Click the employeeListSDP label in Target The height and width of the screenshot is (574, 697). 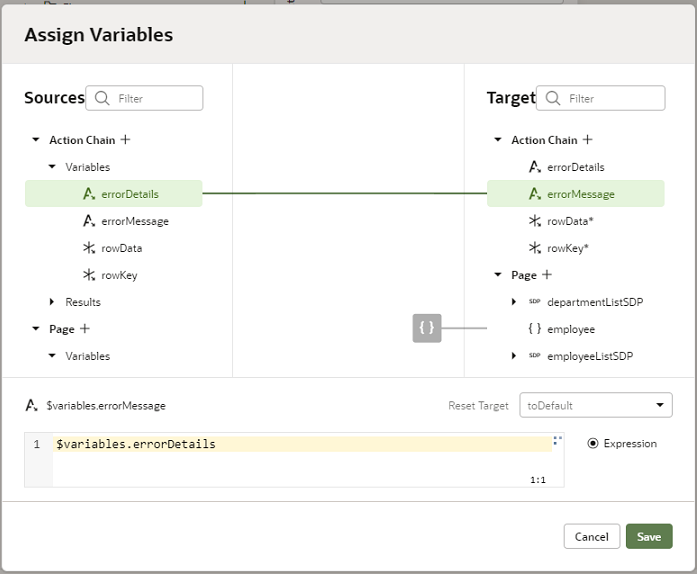click(x=590, y=356)
